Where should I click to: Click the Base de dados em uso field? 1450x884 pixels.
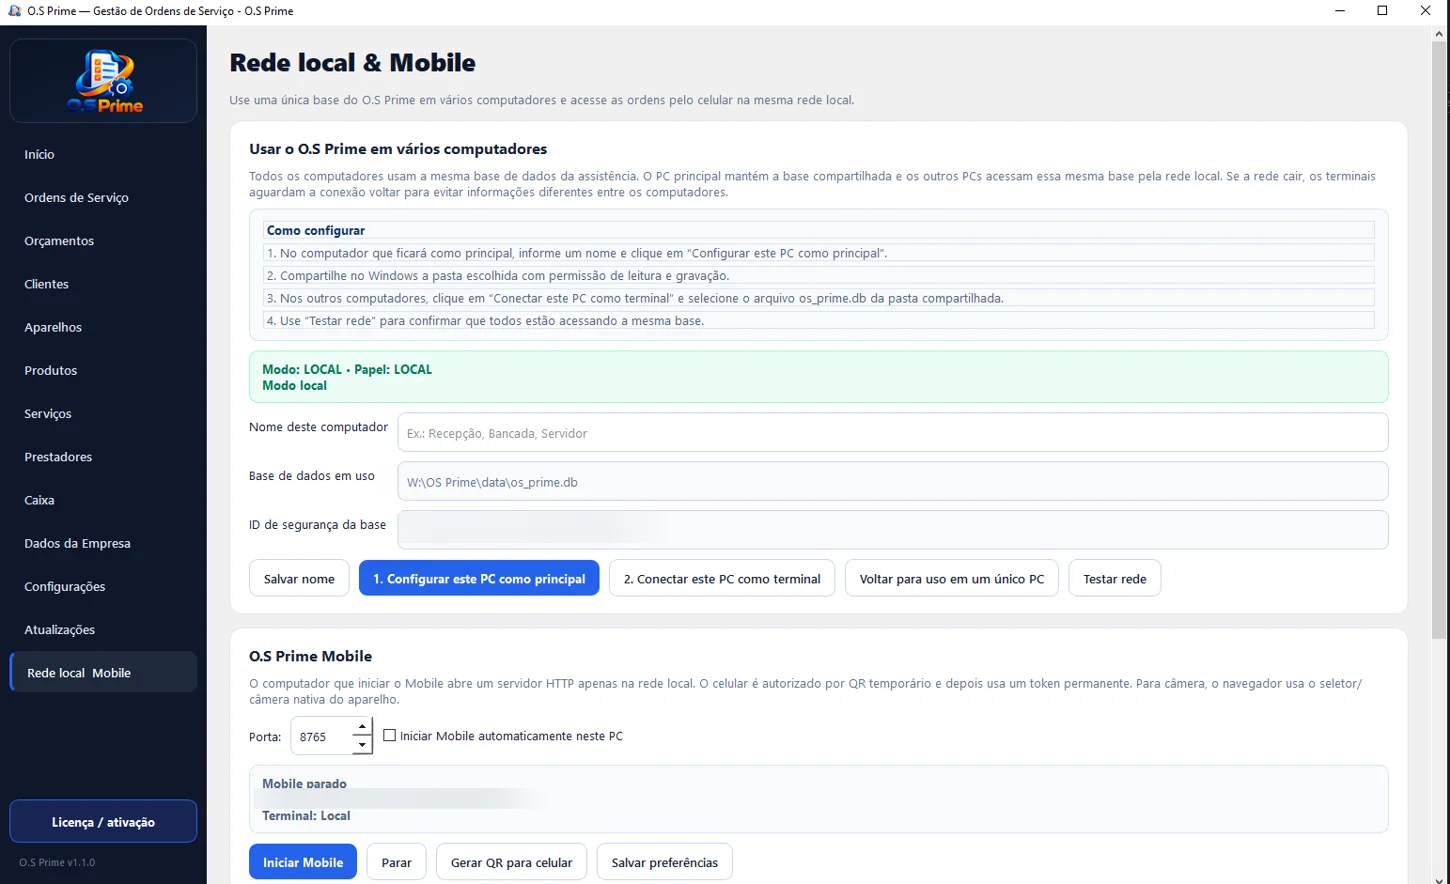[x=893, y=482]
